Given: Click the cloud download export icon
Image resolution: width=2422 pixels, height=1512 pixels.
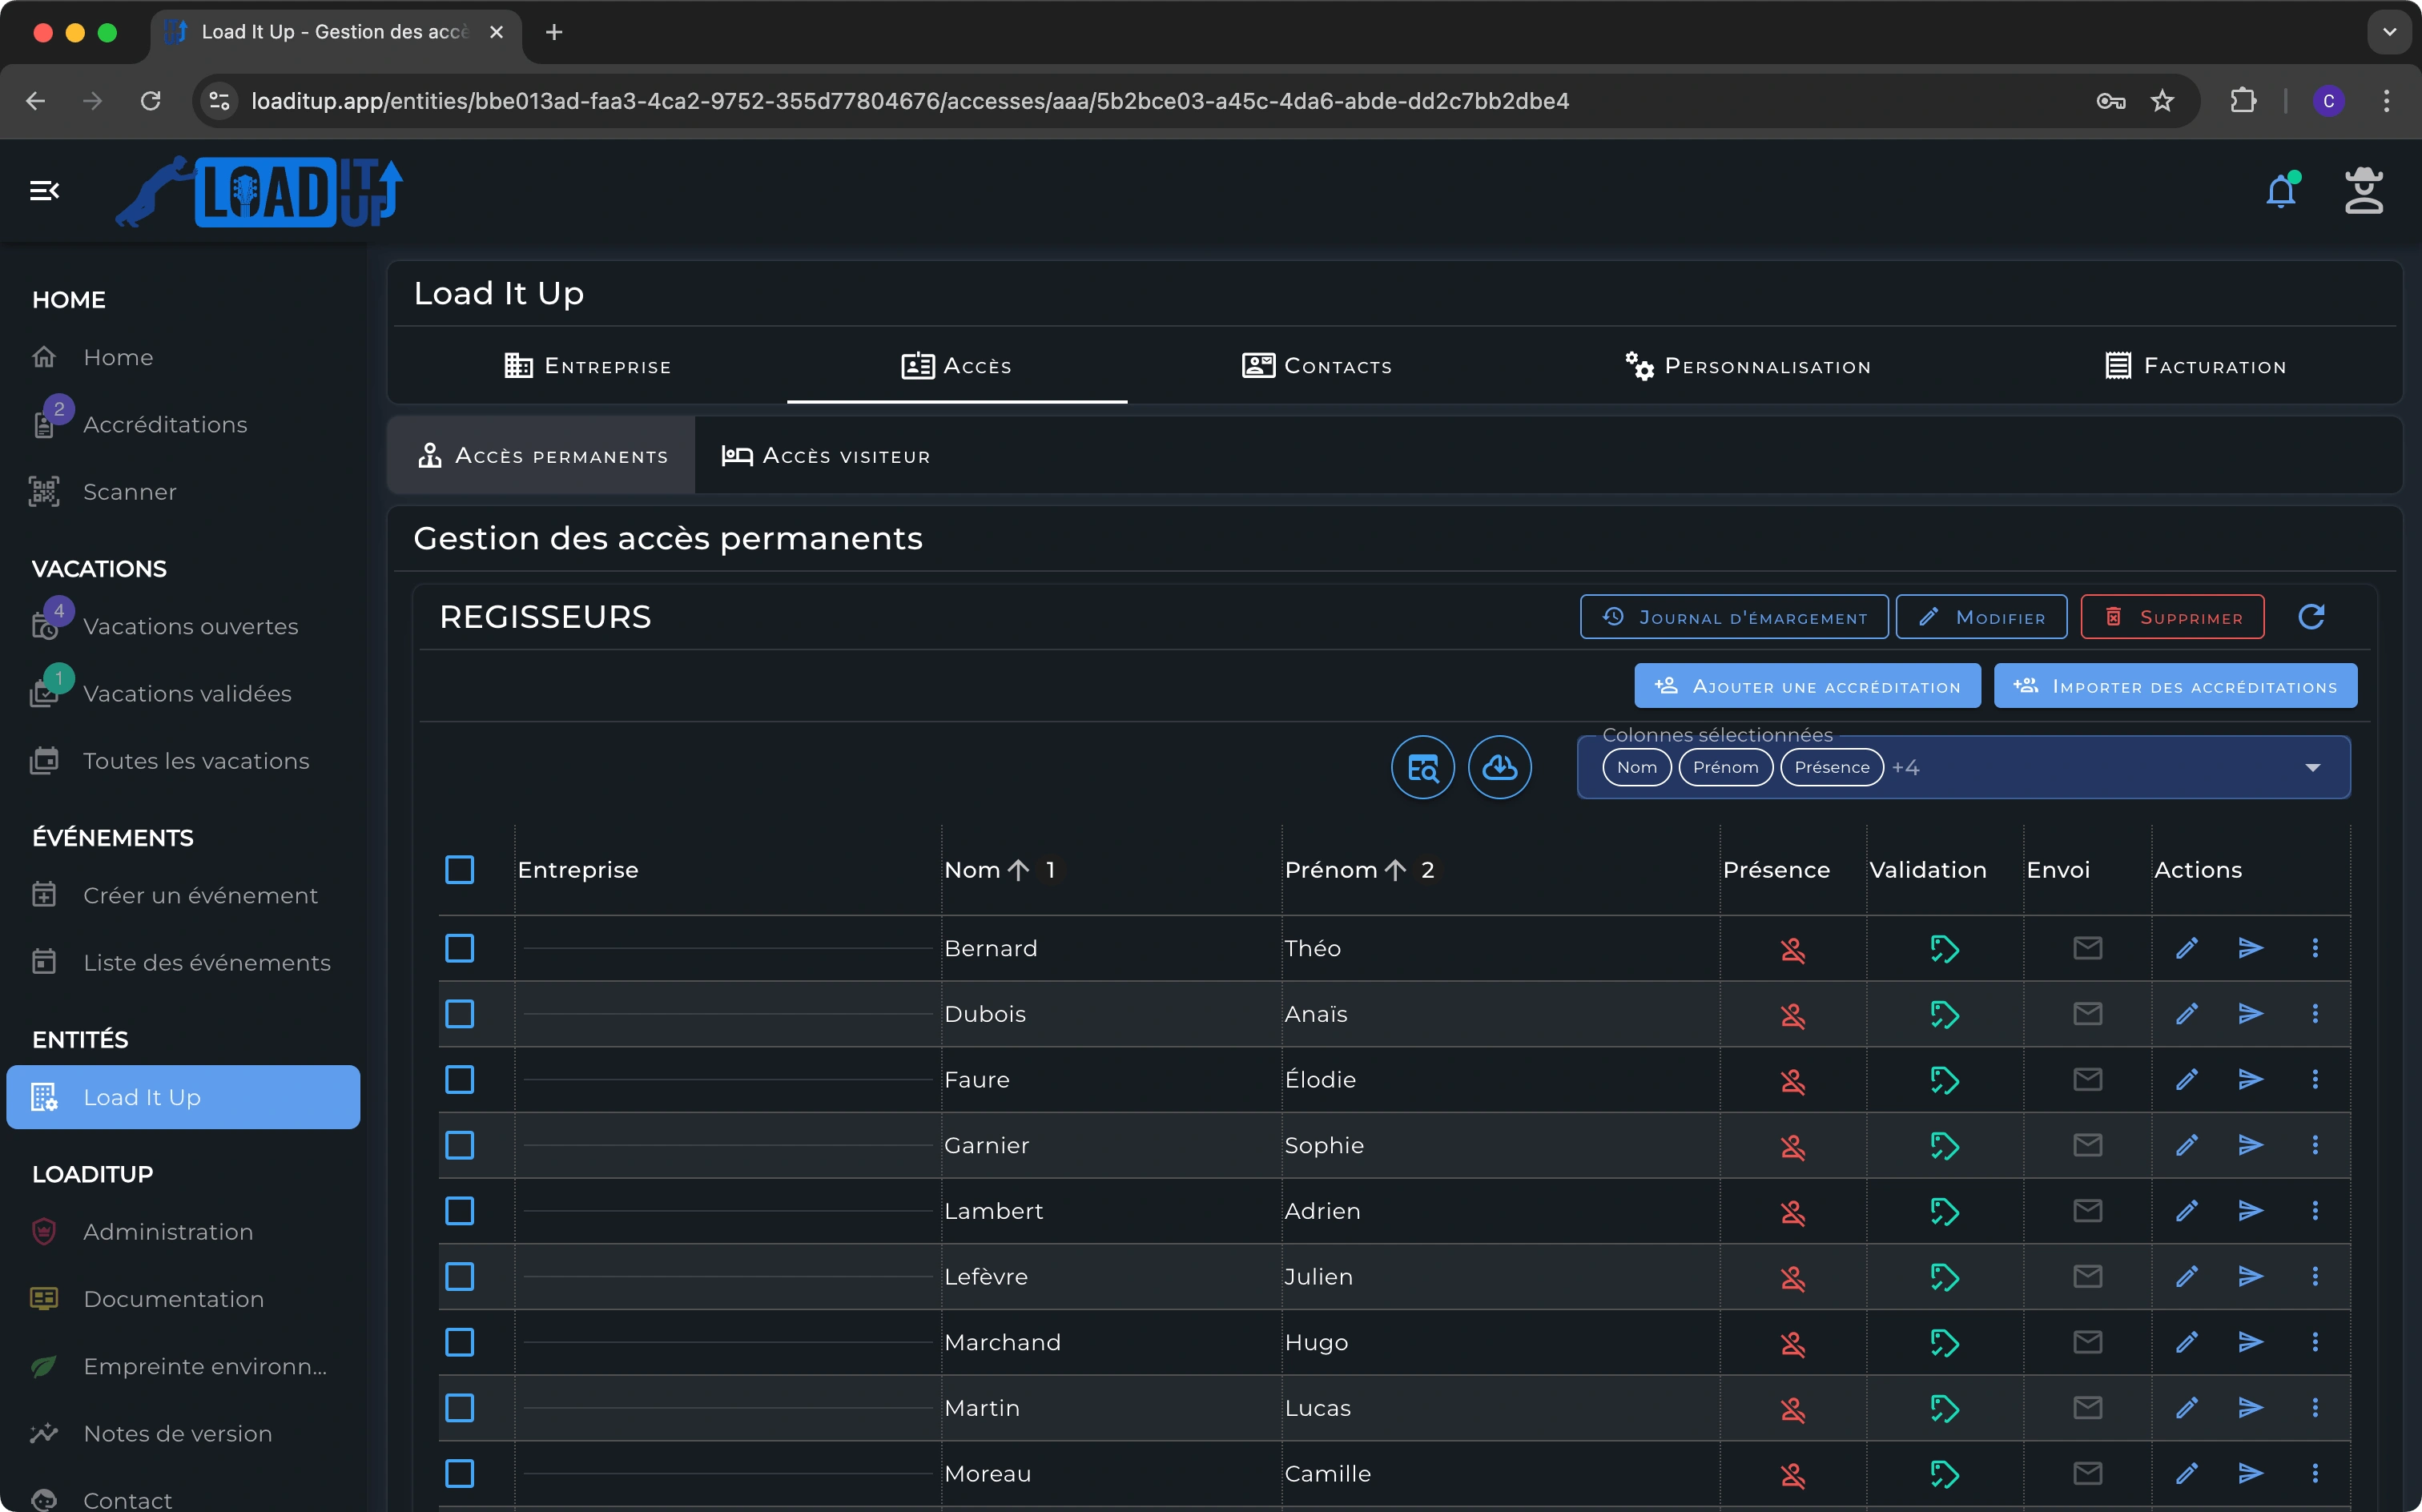Looking at the screenshot, I should click(1499, 767).
